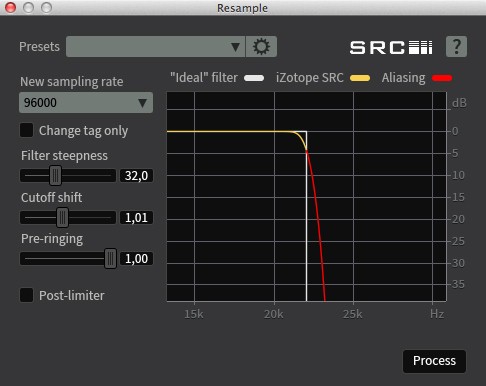Click the Presets dropdown arrow
The height and width of the screenshot is (386, 486).
(x=235, y=47)
